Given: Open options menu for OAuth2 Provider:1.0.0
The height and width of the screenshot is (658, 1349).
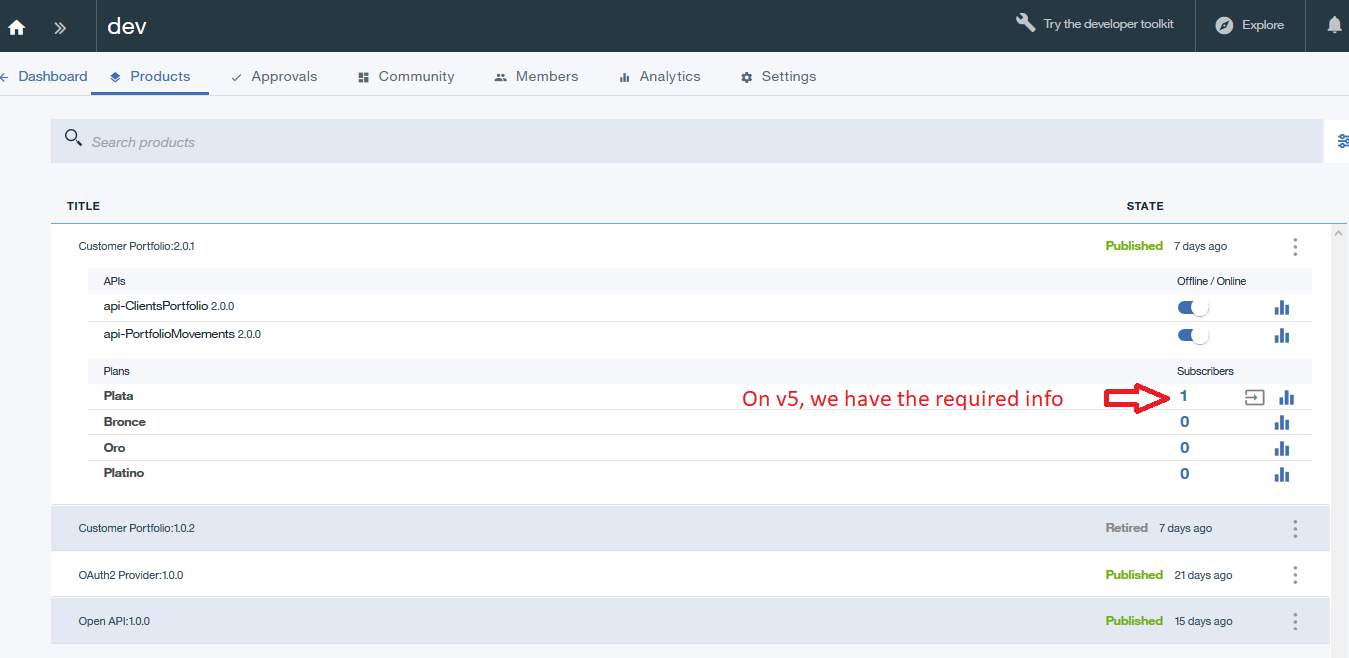Looking at the screenshot, I should [x=1295, y=575].
